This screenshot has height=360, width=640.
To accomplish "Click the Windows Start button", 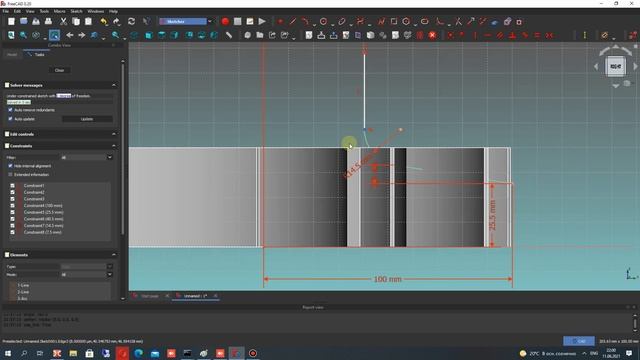I will coord(7,353).
